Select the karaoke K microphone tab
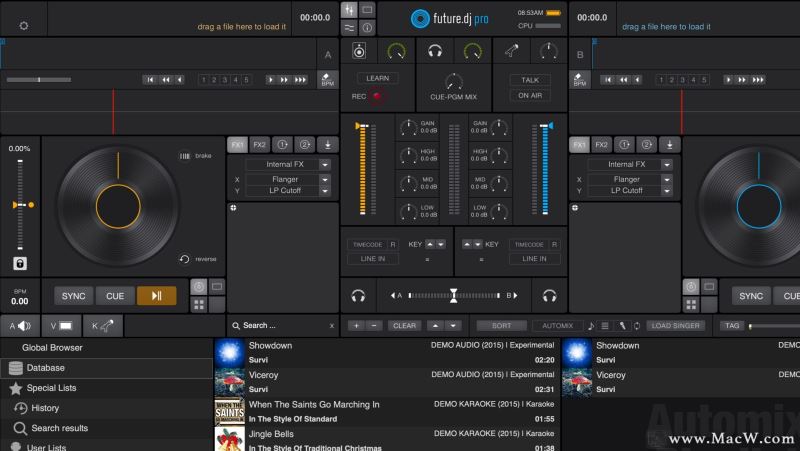800x451 pixels. (x=103, y=326)
